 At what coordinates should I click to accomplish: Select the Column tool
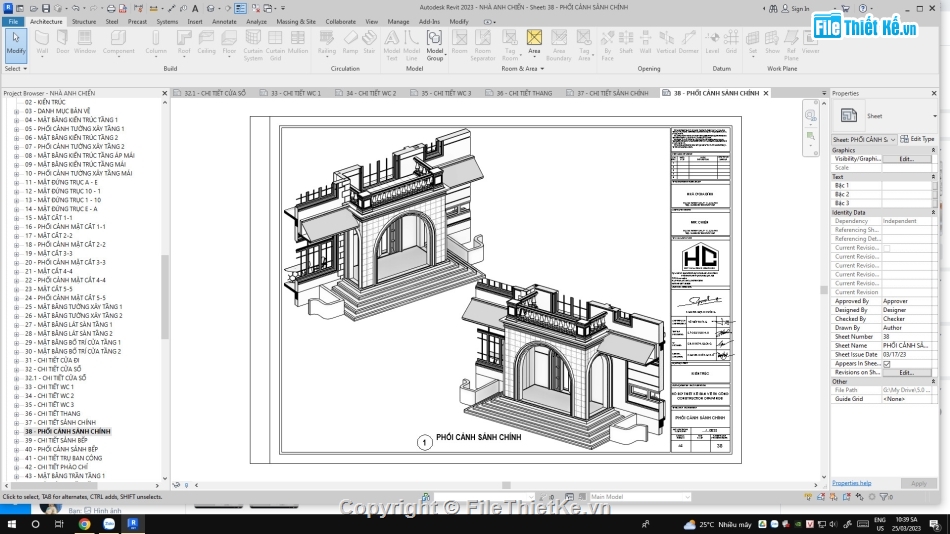coord(156,42)
